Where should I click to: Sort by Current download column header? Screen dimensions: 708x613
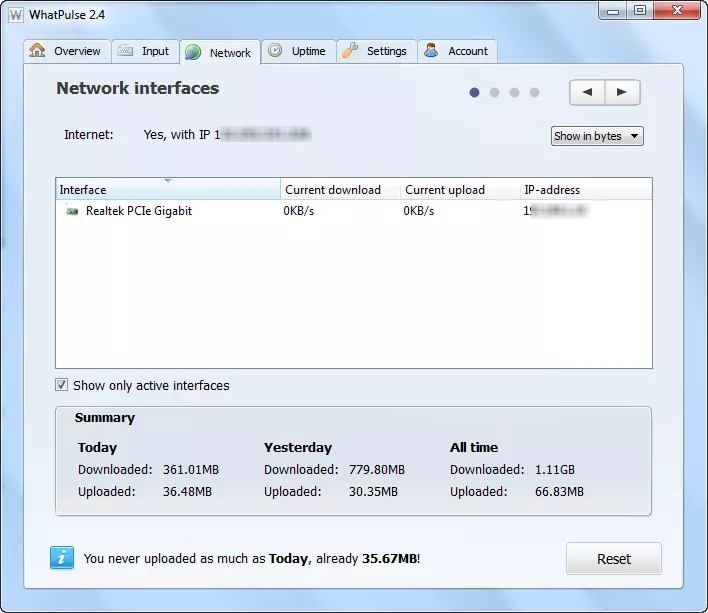340,189
